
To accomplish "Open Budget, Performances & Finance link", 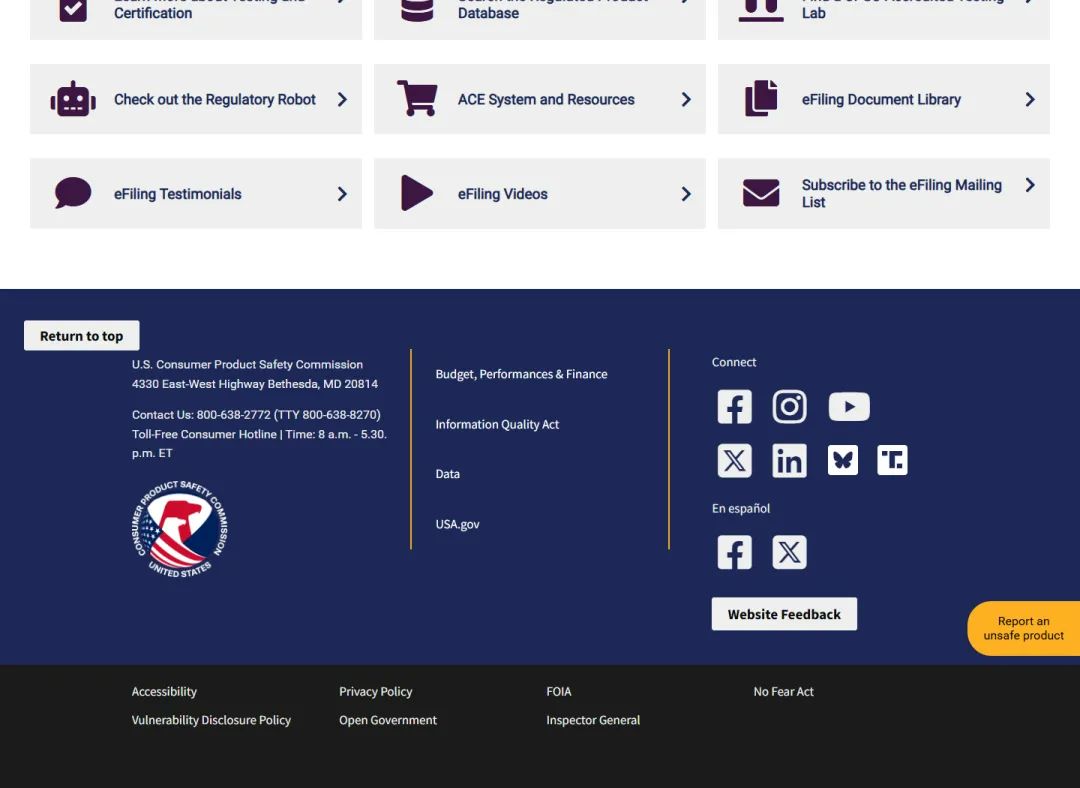I will 521,374.
